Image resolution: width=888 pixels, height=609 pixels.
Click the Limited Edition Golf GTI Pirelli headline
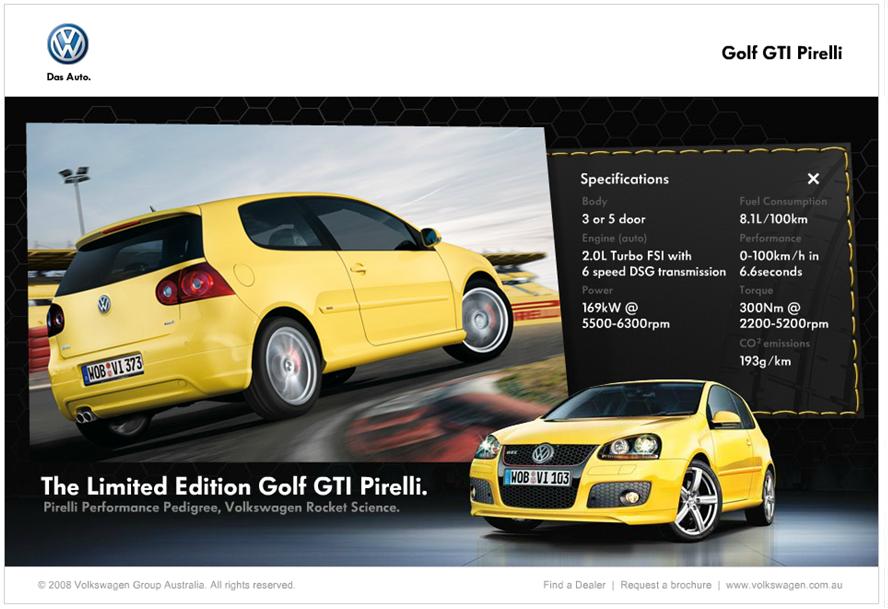click(x=234, y=487)
